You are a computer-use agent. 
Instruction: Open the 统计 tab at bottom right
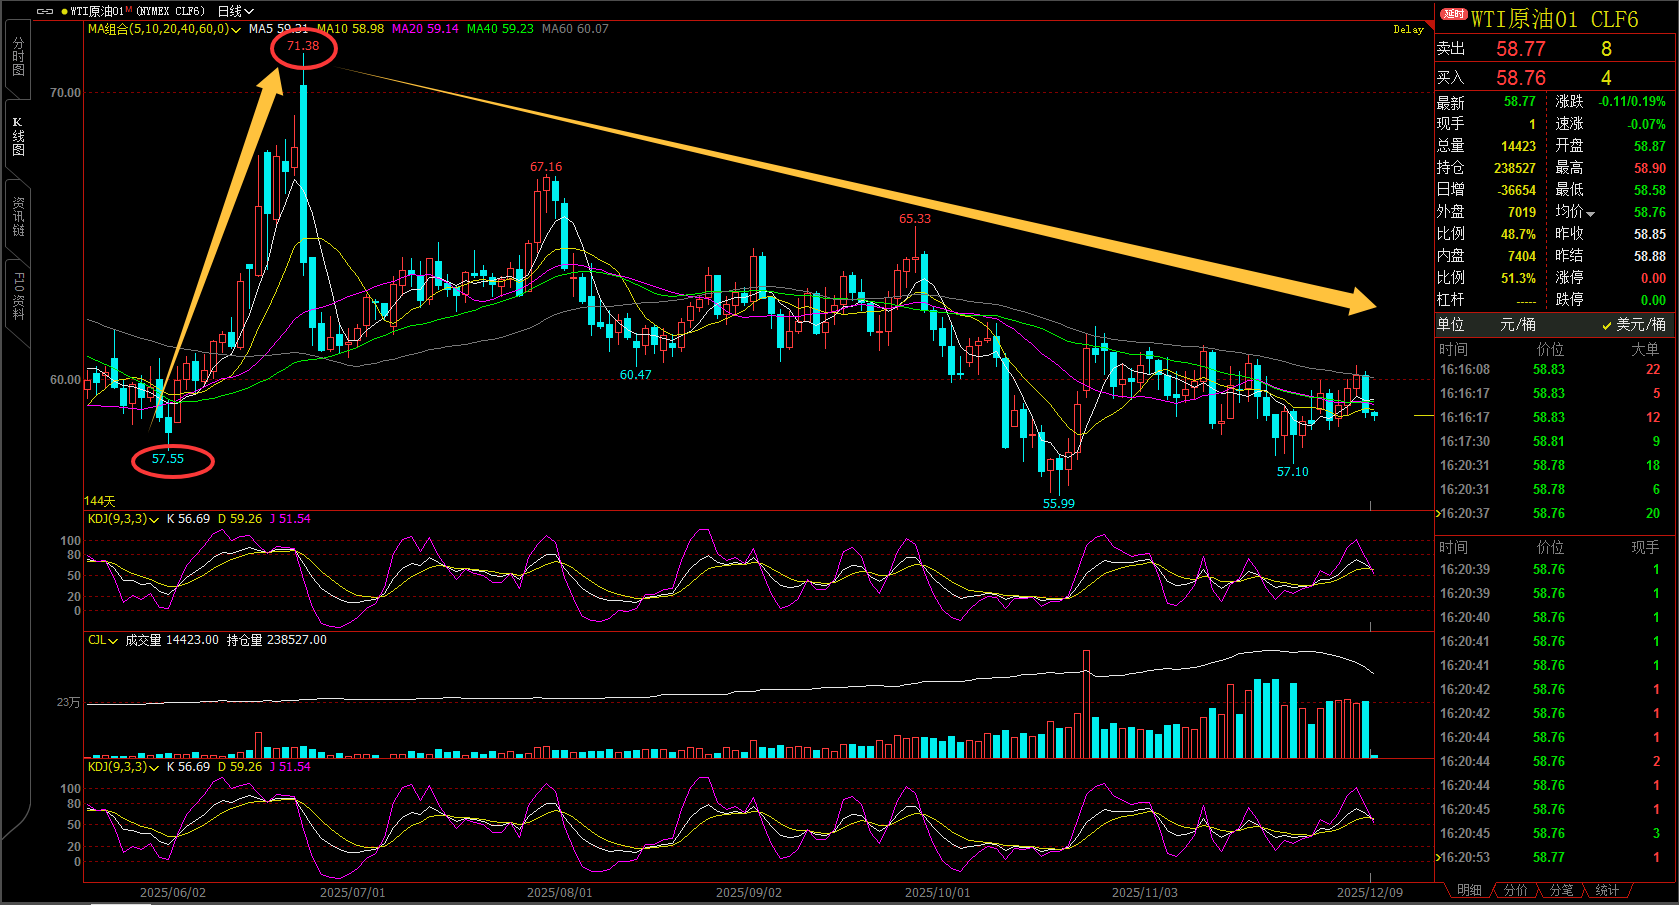(x=1606, y=890)
